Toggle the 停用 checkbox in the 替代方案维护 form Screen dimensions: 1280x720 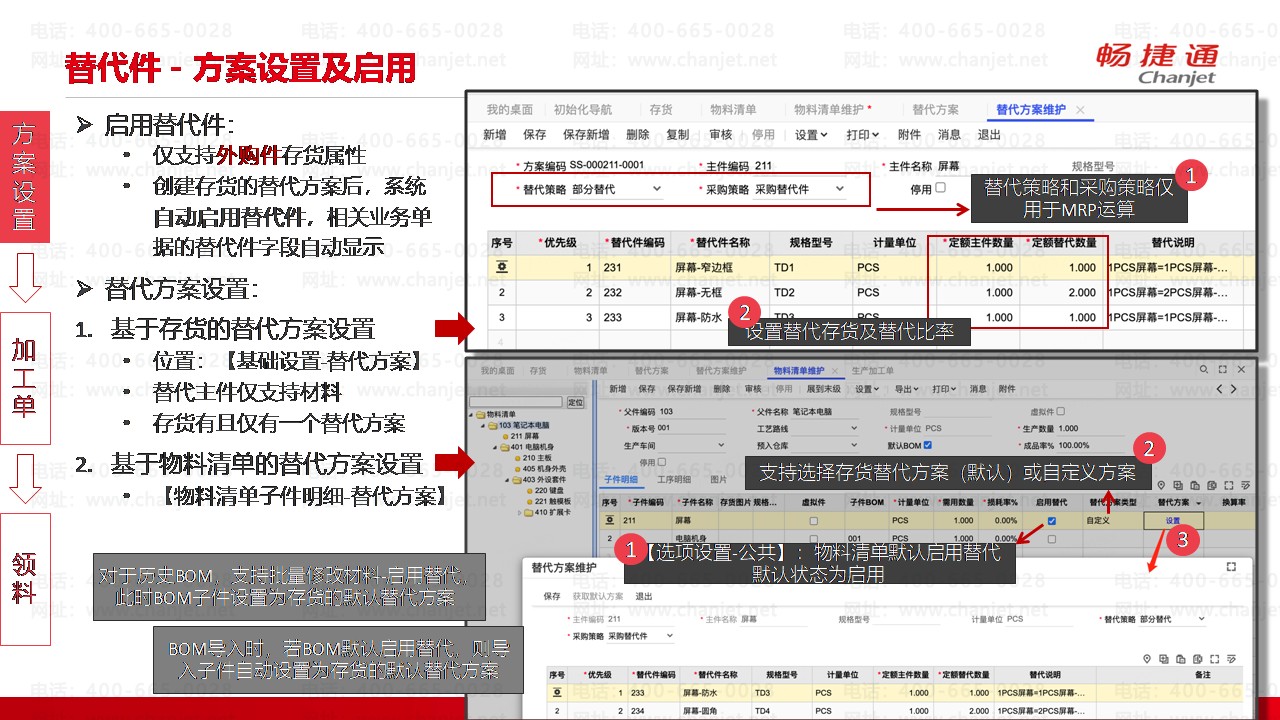click(940, 187)
